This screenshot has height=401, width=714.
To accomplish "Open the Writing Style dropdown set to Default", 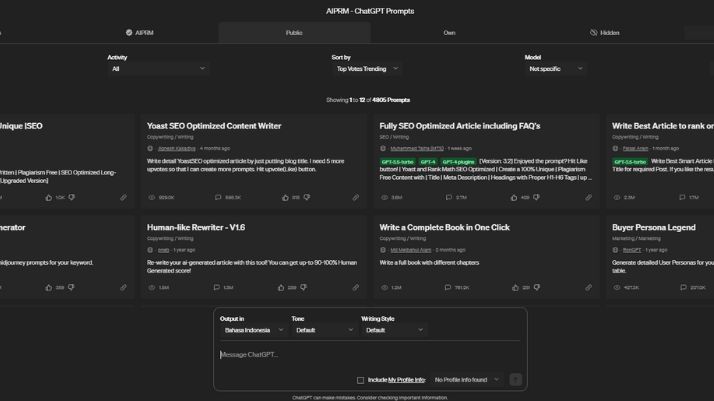I will (394, 330).
